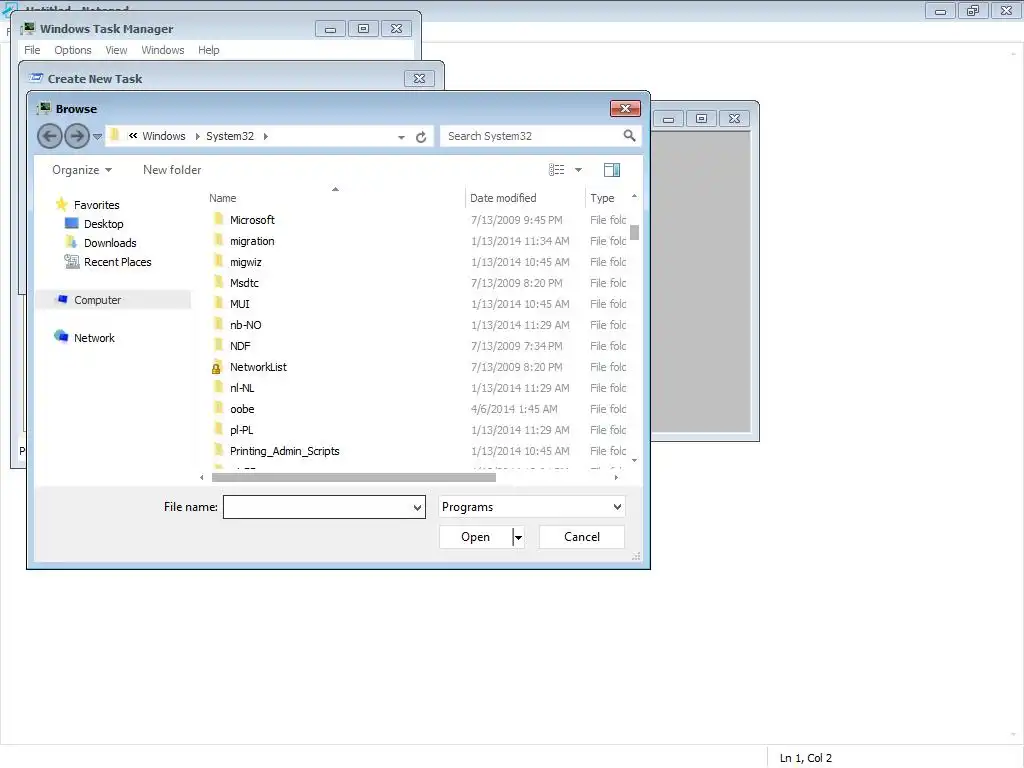Click scroll down arrow of file list

tap(634, 460)
